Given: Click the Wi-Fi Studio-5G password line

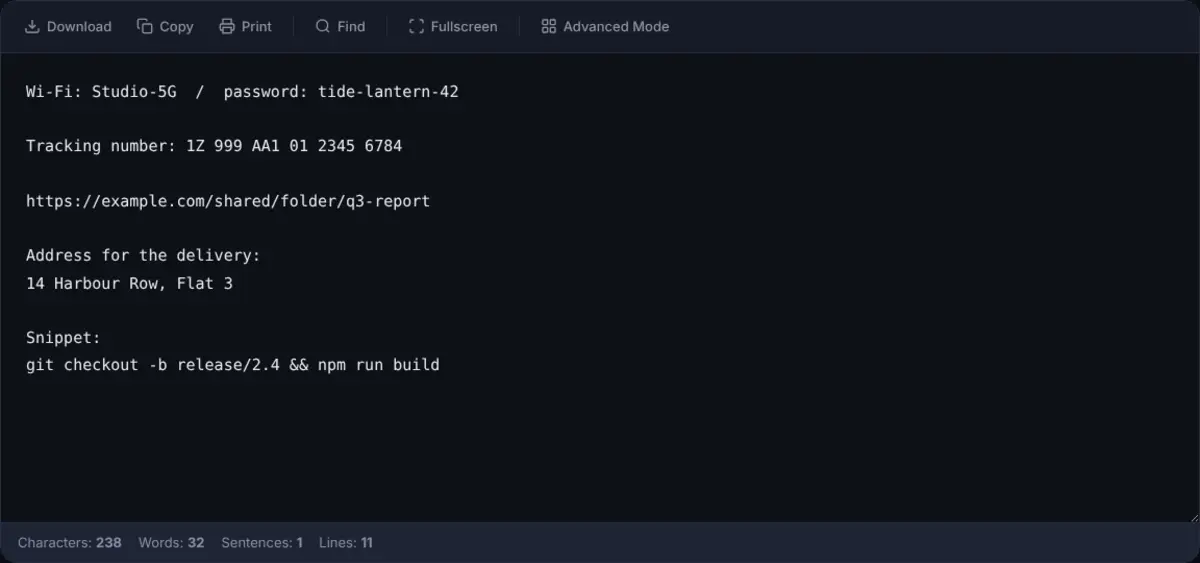Looking at the screenshot, I should pyautogui.click(x=242, y=92).
